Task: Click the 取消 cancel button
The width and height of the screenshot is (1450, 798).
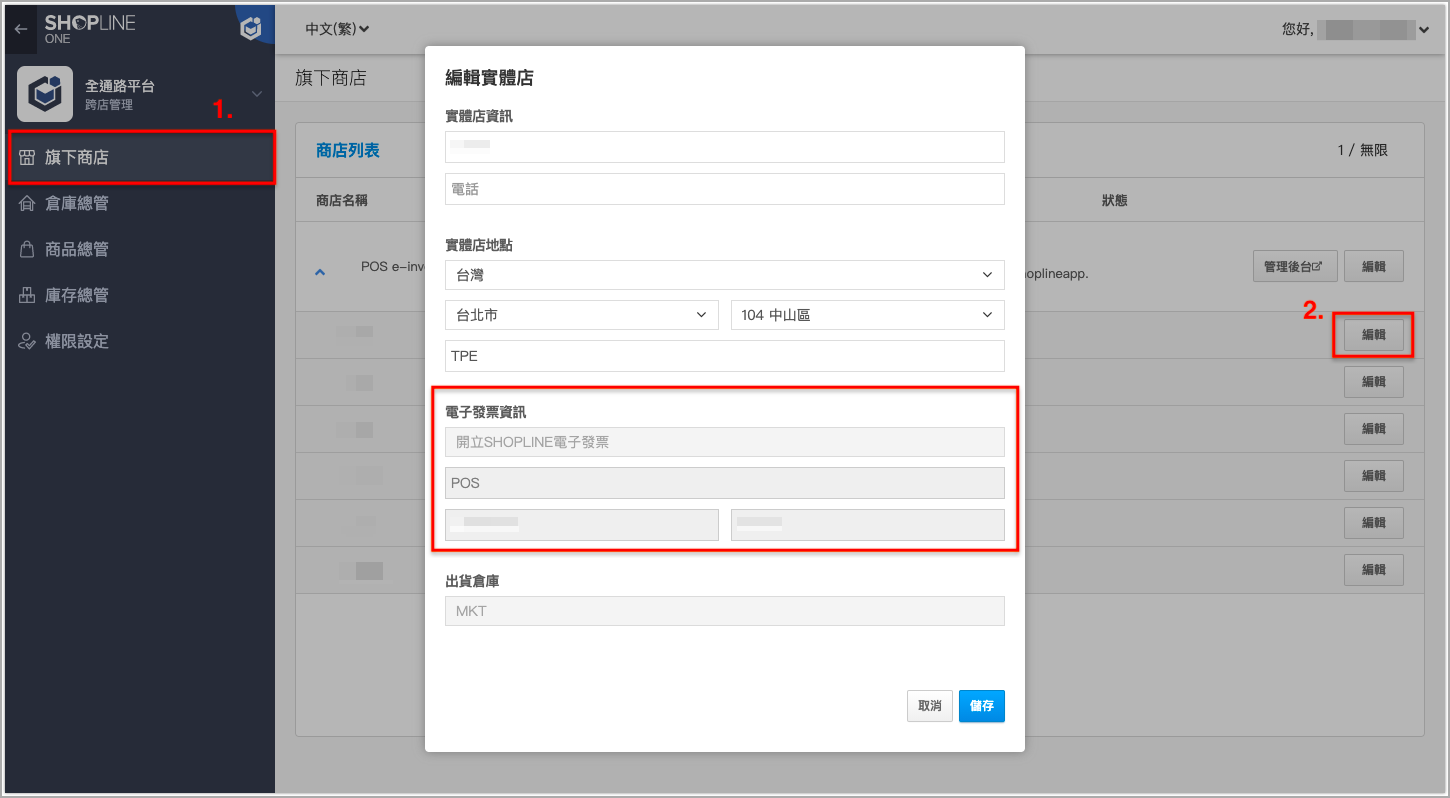Action: [930, 706]
